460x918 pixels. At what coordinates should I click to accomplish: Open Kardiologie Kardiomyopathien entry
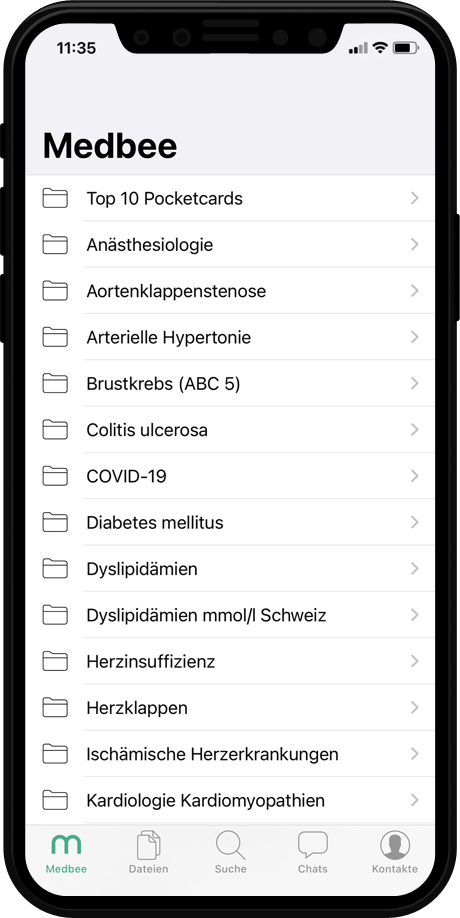(230, 800)
